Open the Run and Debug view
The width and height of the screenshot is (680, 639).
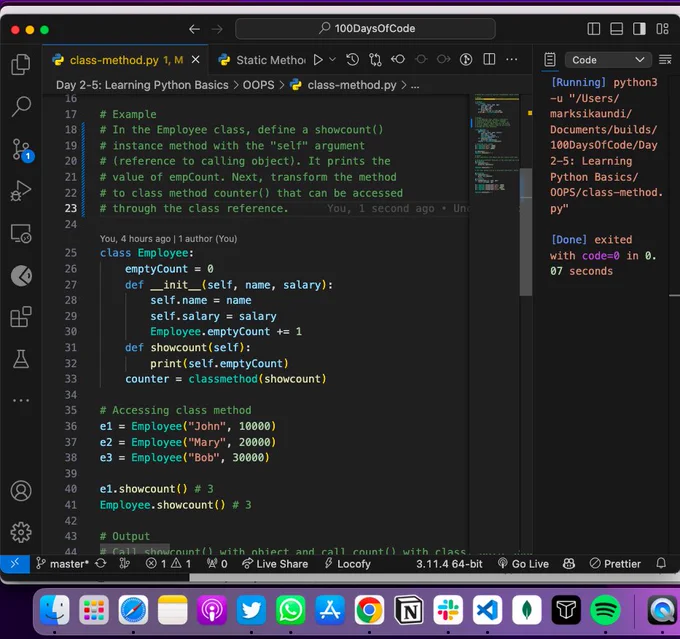pos(20,190)
